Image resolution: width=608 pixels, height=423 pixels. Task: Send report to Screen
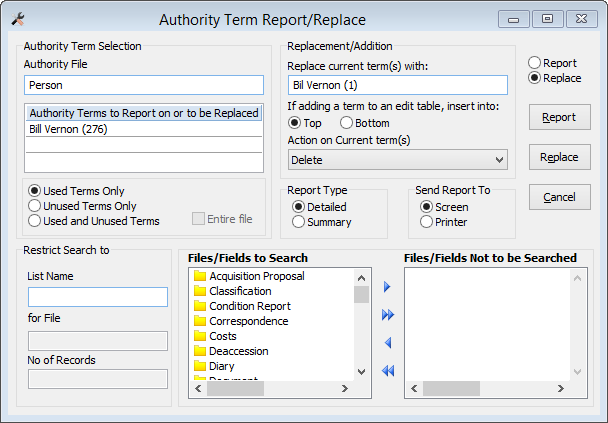[426, 207]
